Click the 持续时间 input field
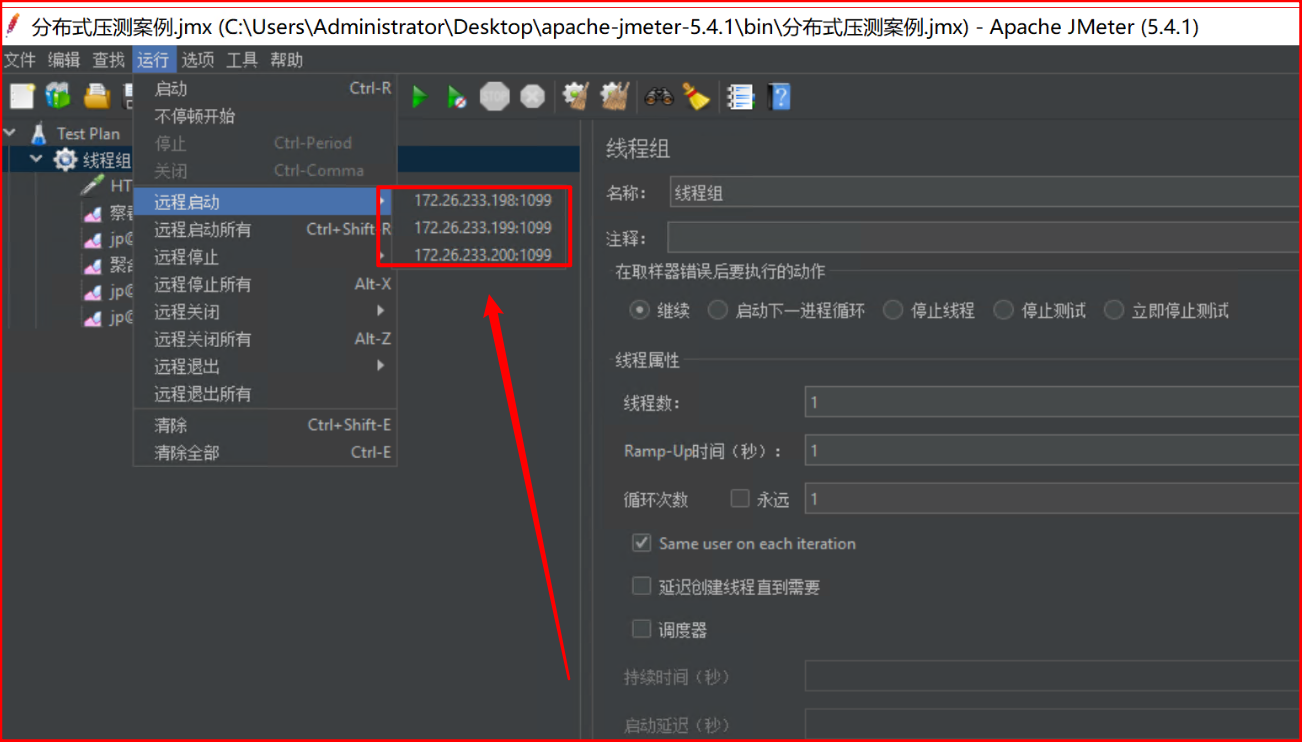 click(1053, 677)
